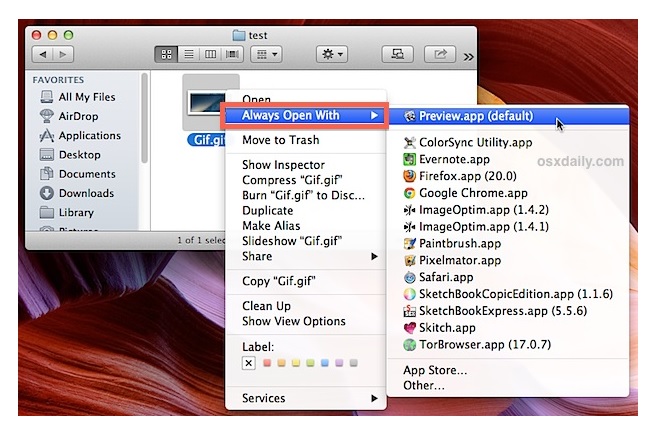
Task: Open the gear Action menu
Action: (x=332, y=54)
